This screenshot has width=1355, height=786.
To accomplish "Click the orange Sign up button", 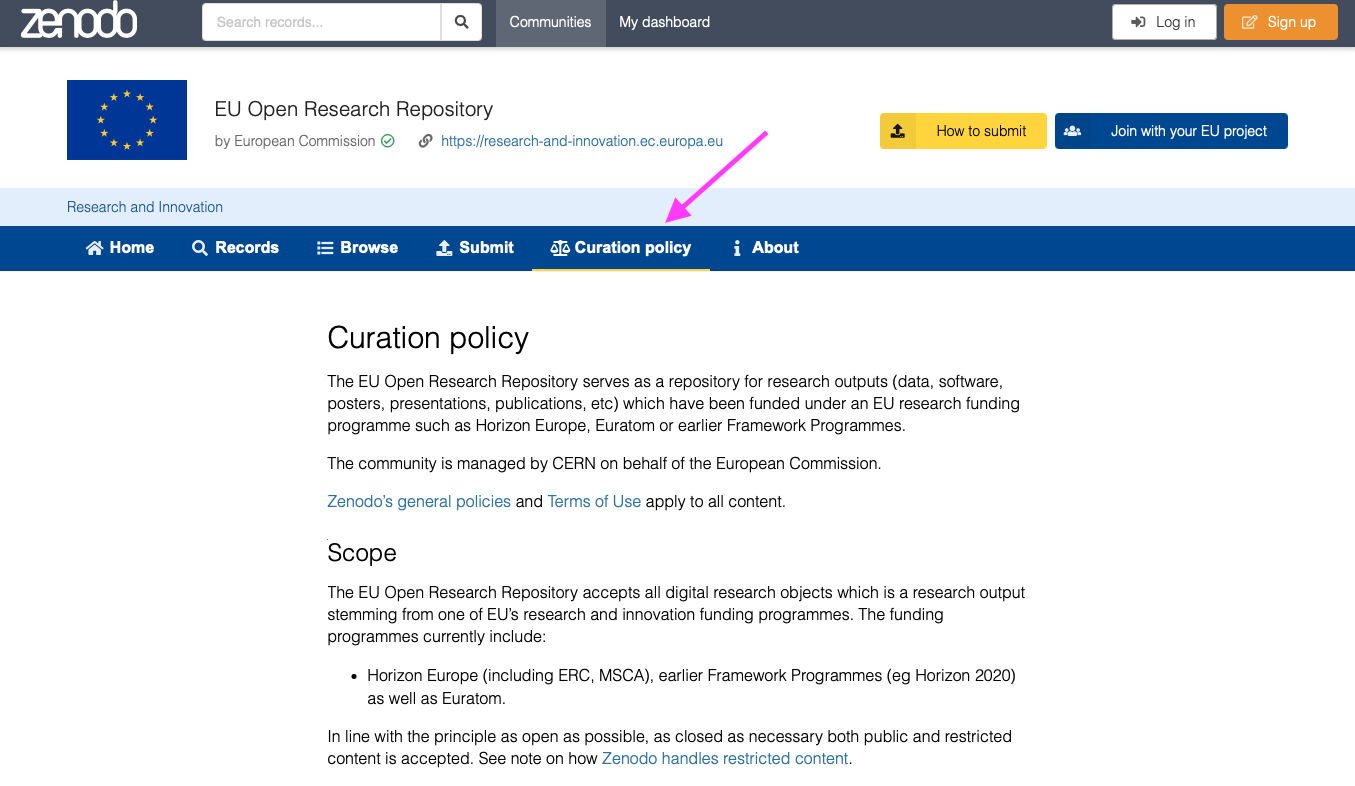I will click(x=1280, y=22).
